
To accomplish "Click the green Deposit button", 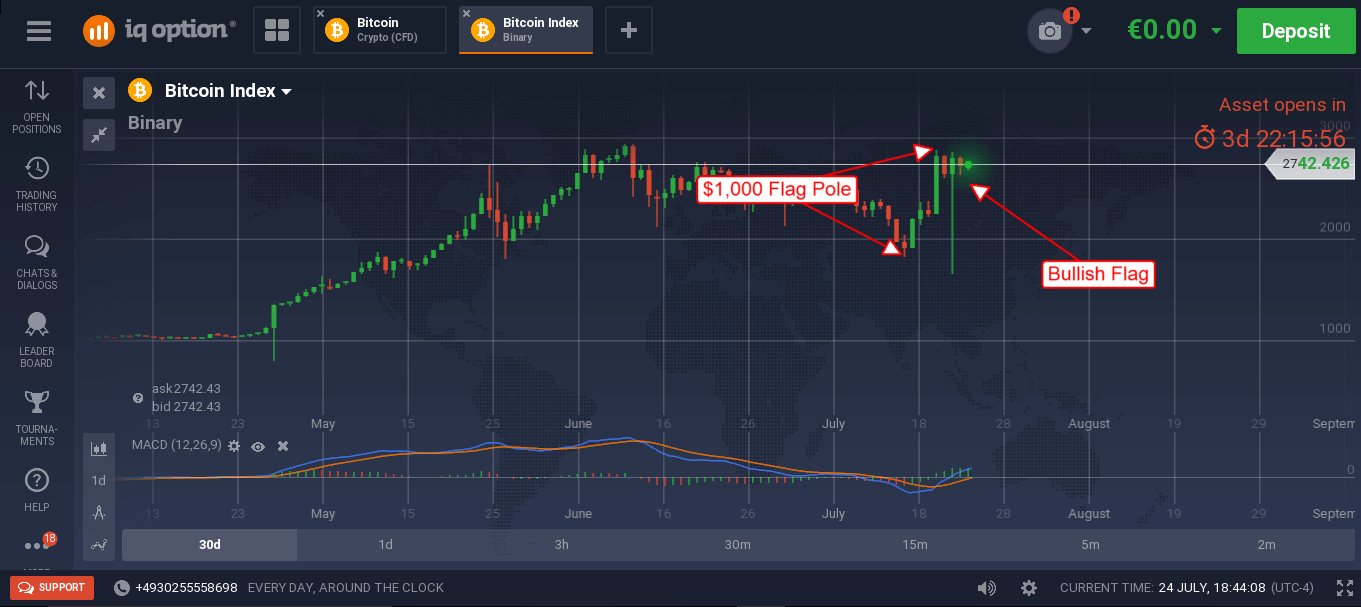I will click(1296, 31).
